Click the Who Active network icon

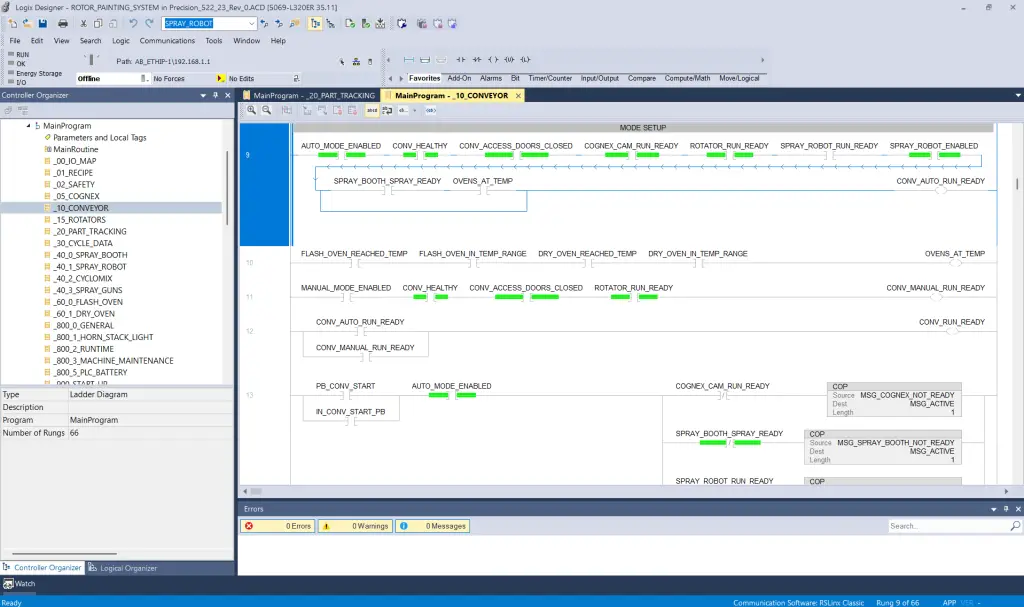[356, 61]
